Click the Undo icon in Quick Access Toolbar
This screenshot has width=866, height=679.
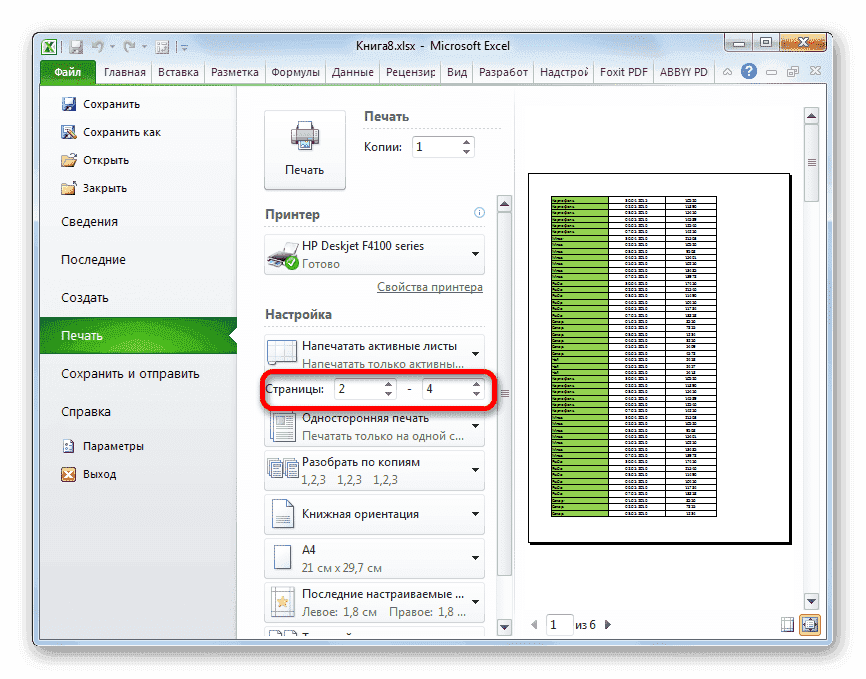point(100,46)
